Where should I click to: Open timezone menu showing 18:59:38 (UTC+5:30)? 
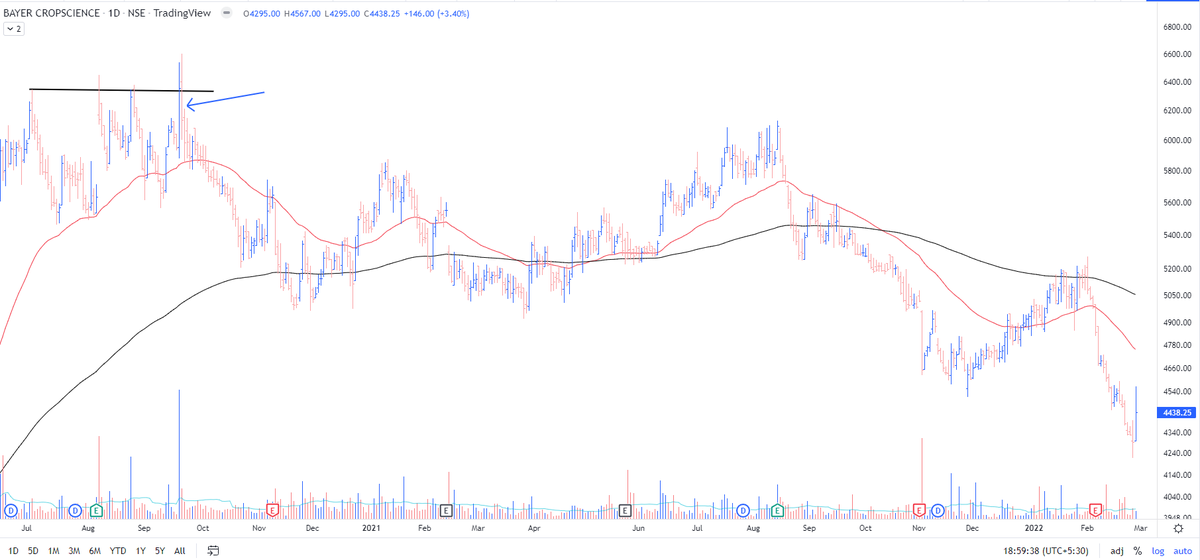point(1048,550)
